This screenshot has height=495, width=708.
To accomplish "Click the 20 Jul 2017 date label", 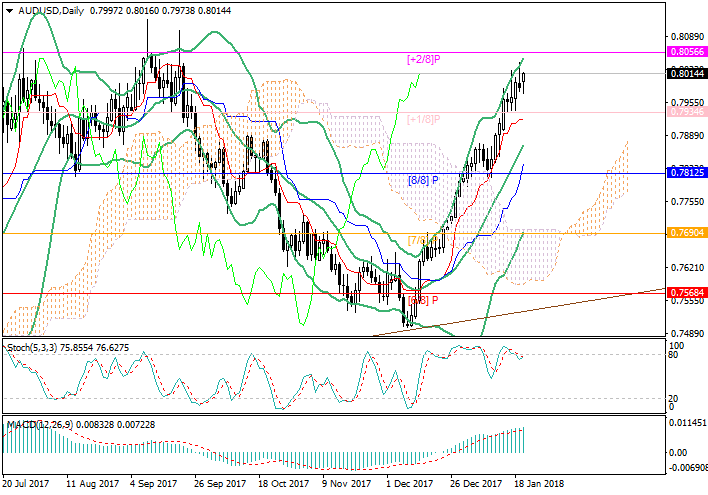I will [26, 484].
